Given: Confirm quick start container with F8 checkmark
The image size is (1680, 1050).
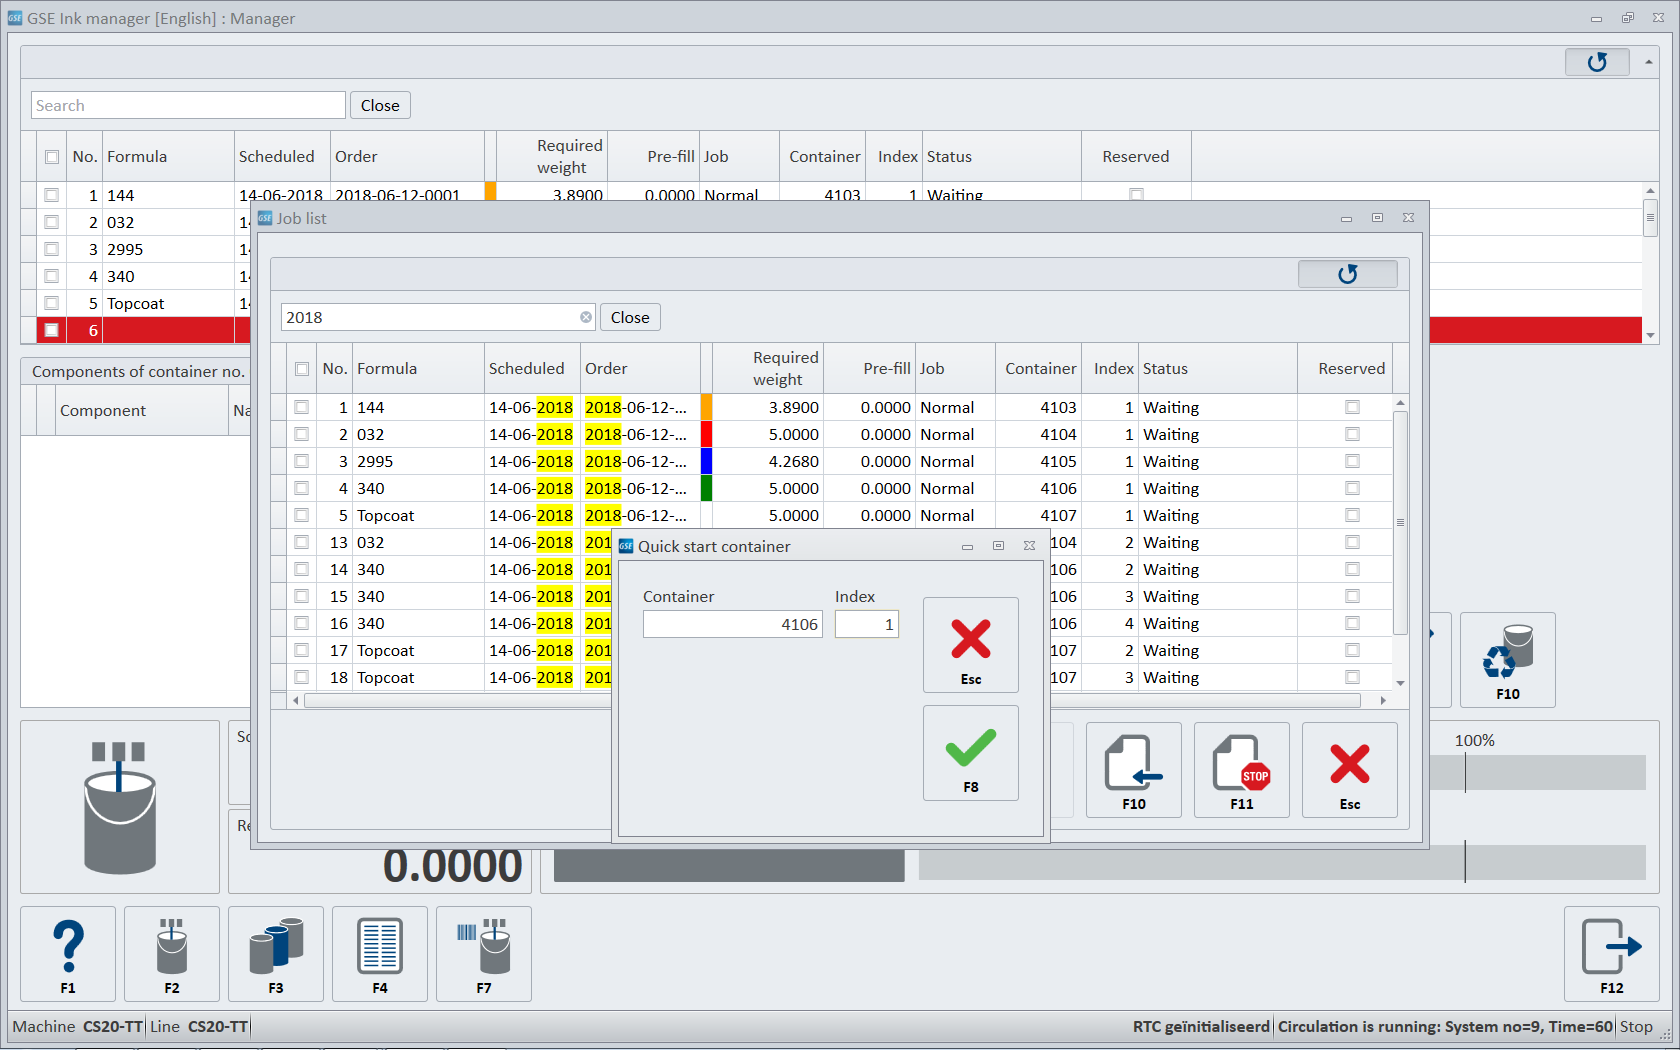Looking at the screenshot, I should tap(970, 753).
